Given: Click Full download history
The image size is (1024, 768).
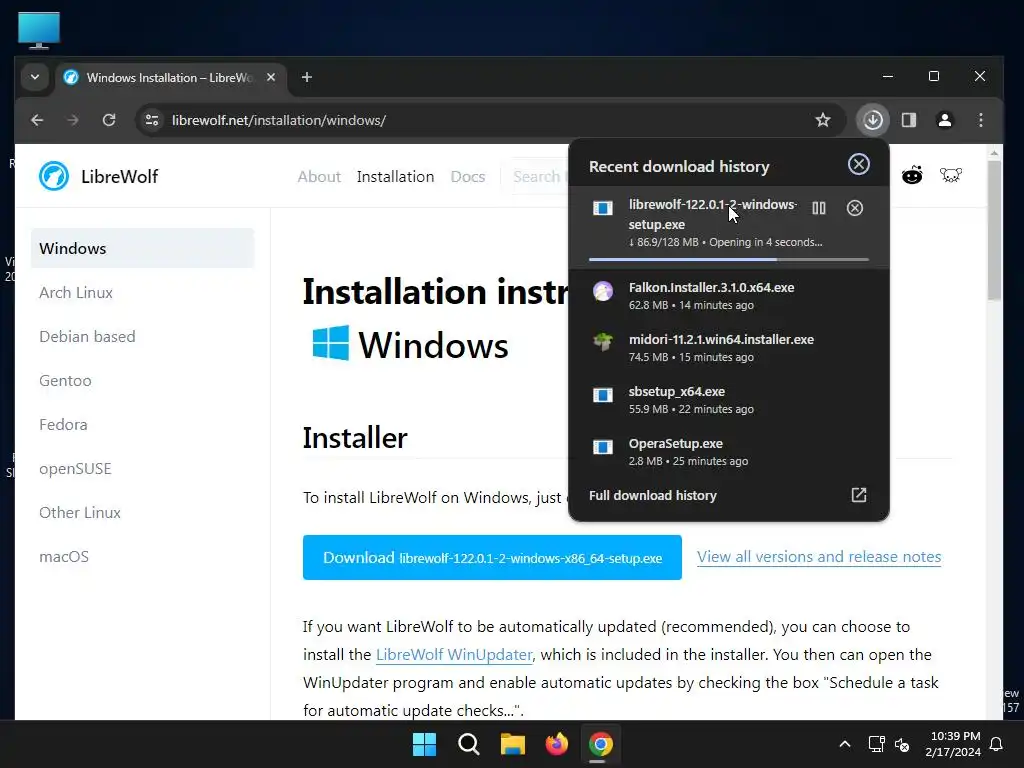Looking at the screenshot, I should pyautogui.click(x=653, y=495).
